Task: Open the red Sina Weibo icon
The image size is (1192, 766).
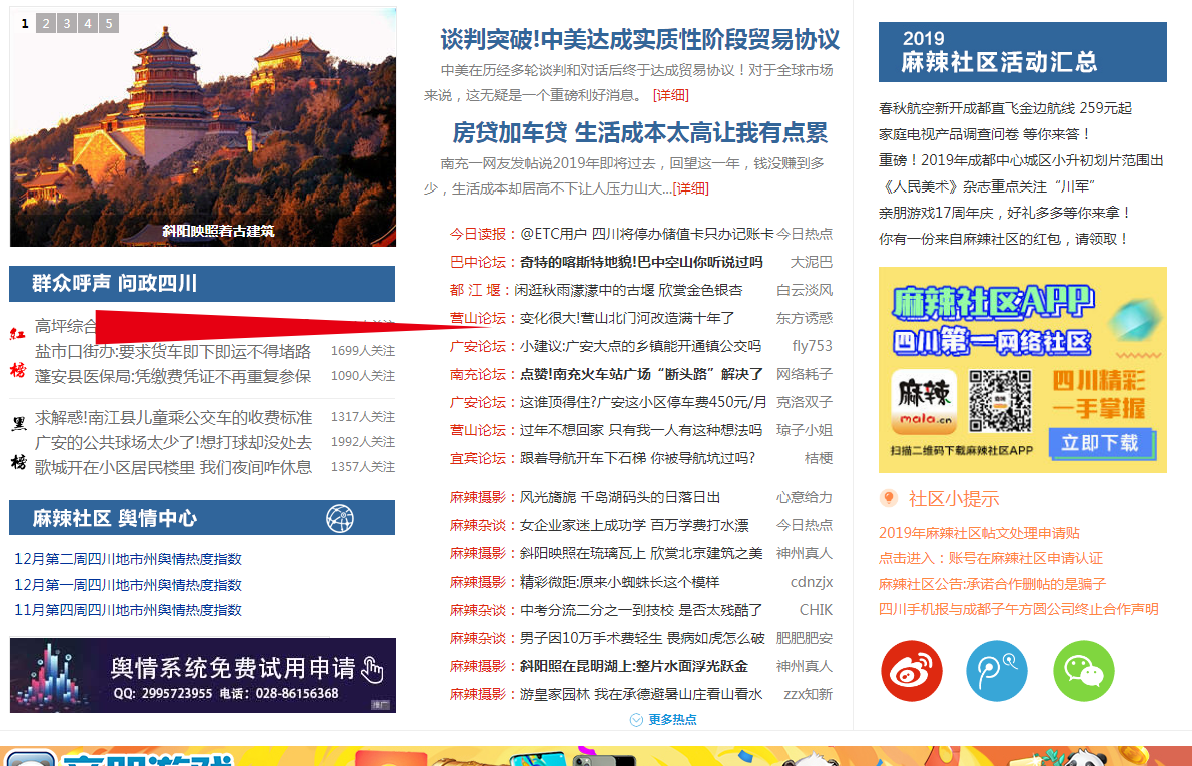Action: click(912, 671)
